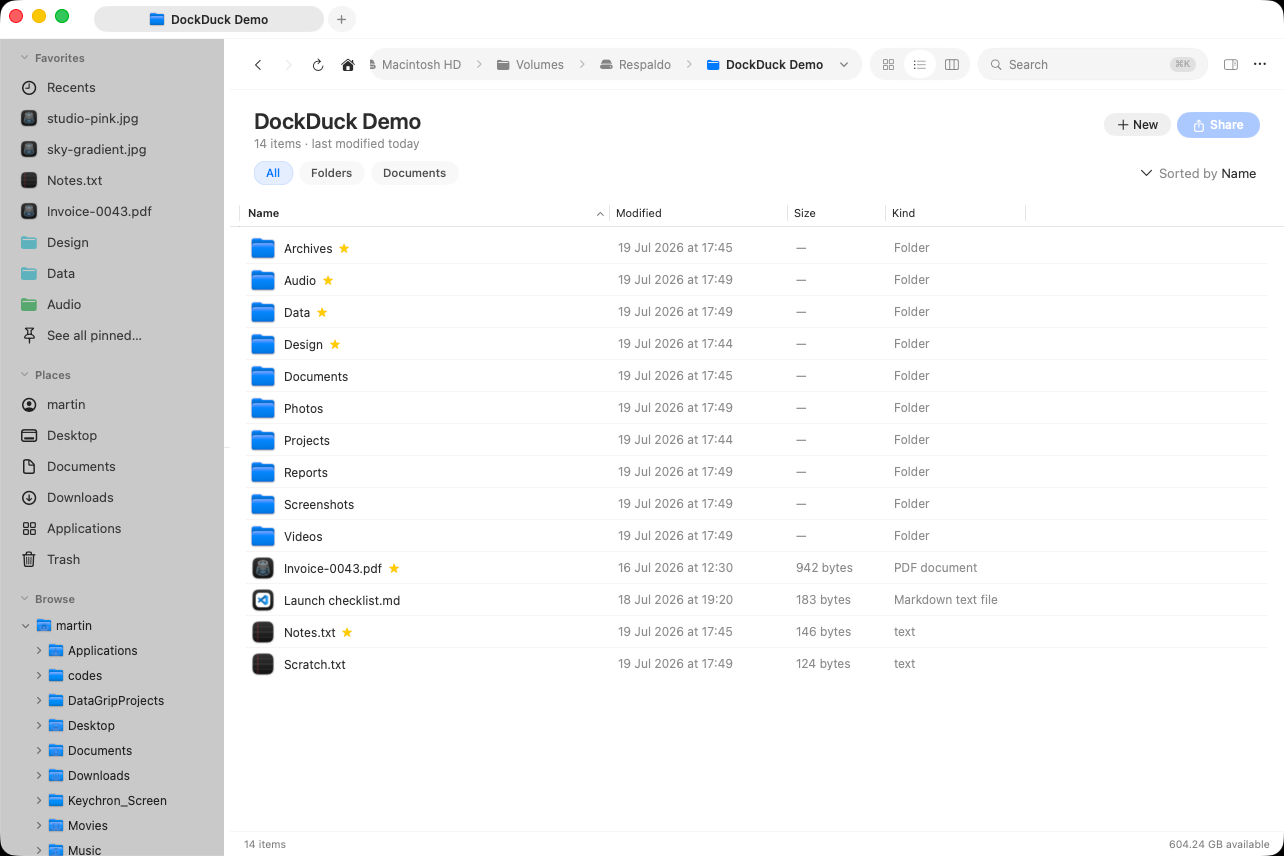Select the Photos folder icon in list
The image size is (1284, 856).
263,408
